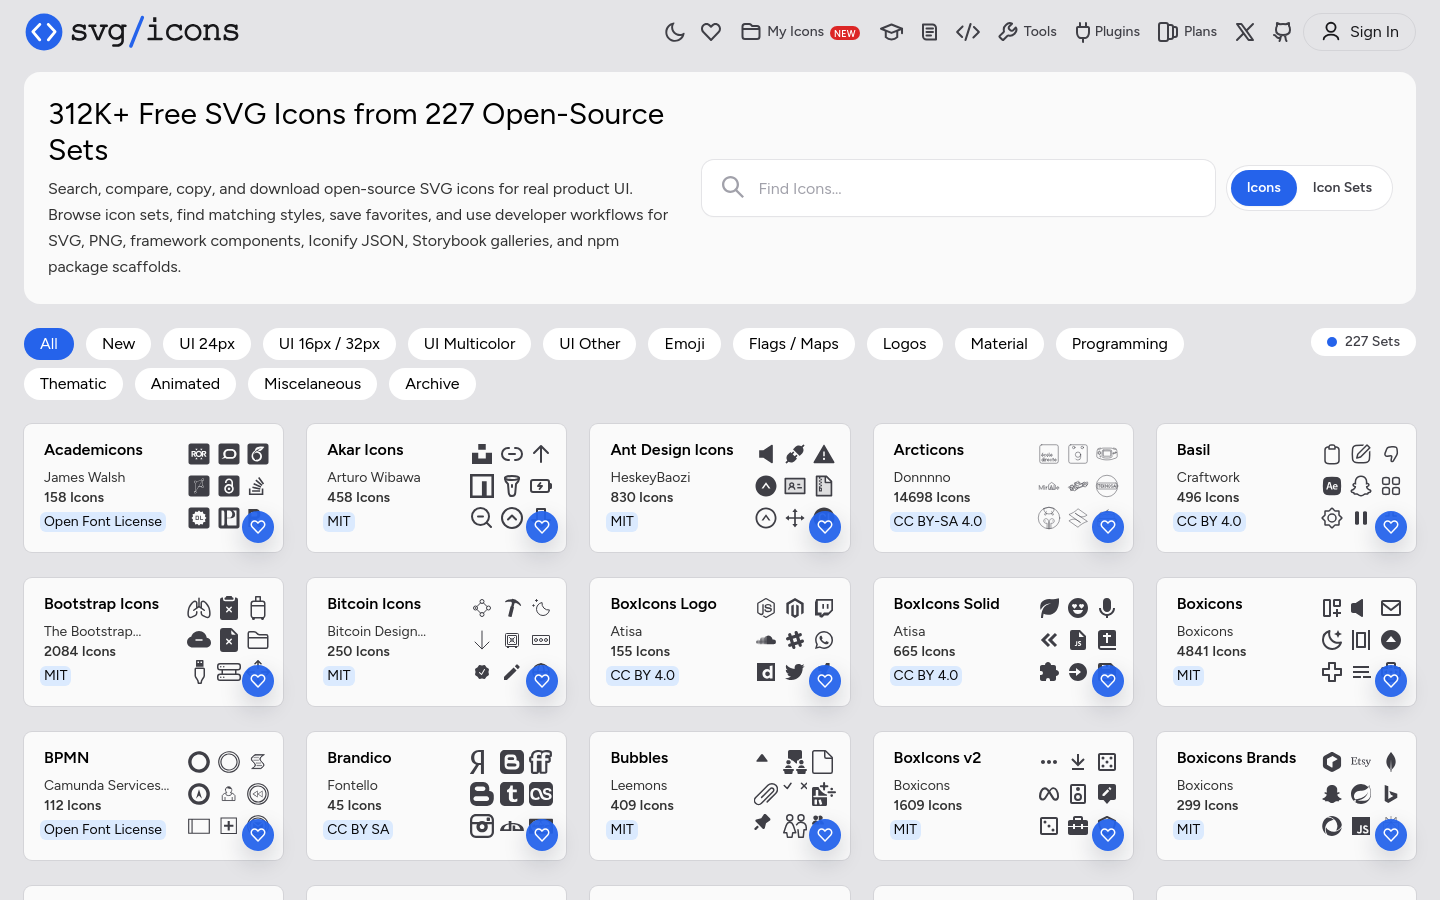
Task: Open the Brandico set title
Action: [x=359, y=758]
